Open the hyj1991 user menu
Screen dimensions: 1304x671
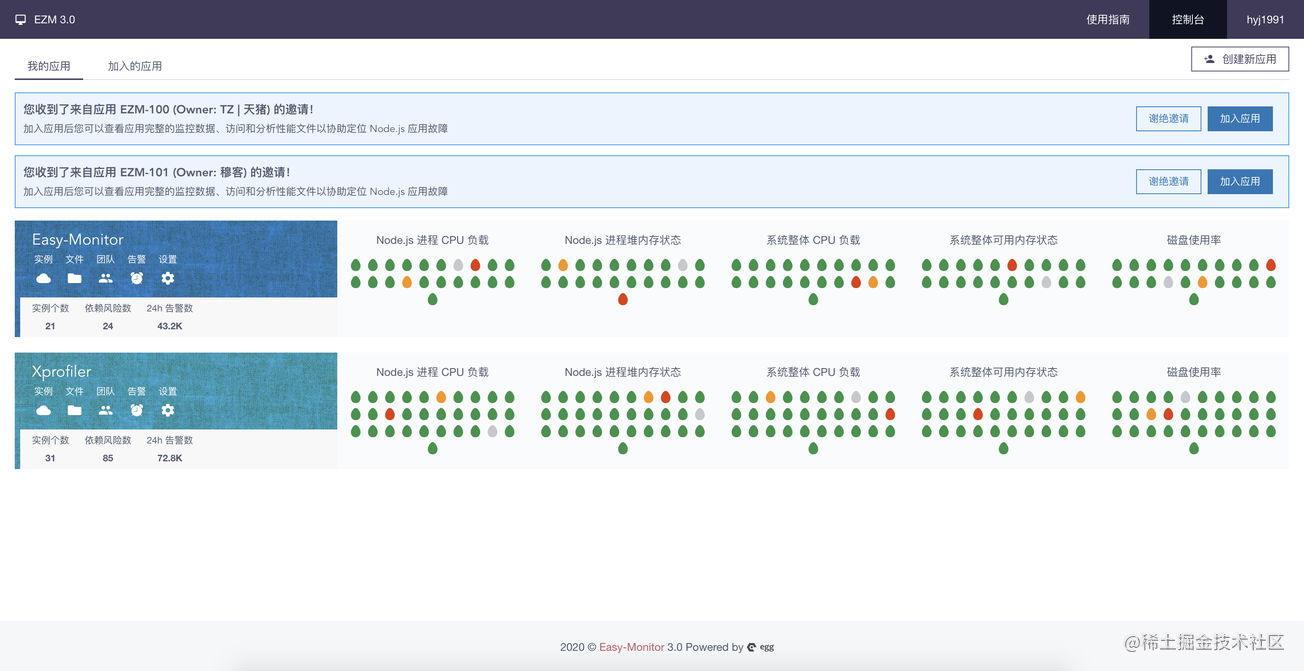[1265, 19]
